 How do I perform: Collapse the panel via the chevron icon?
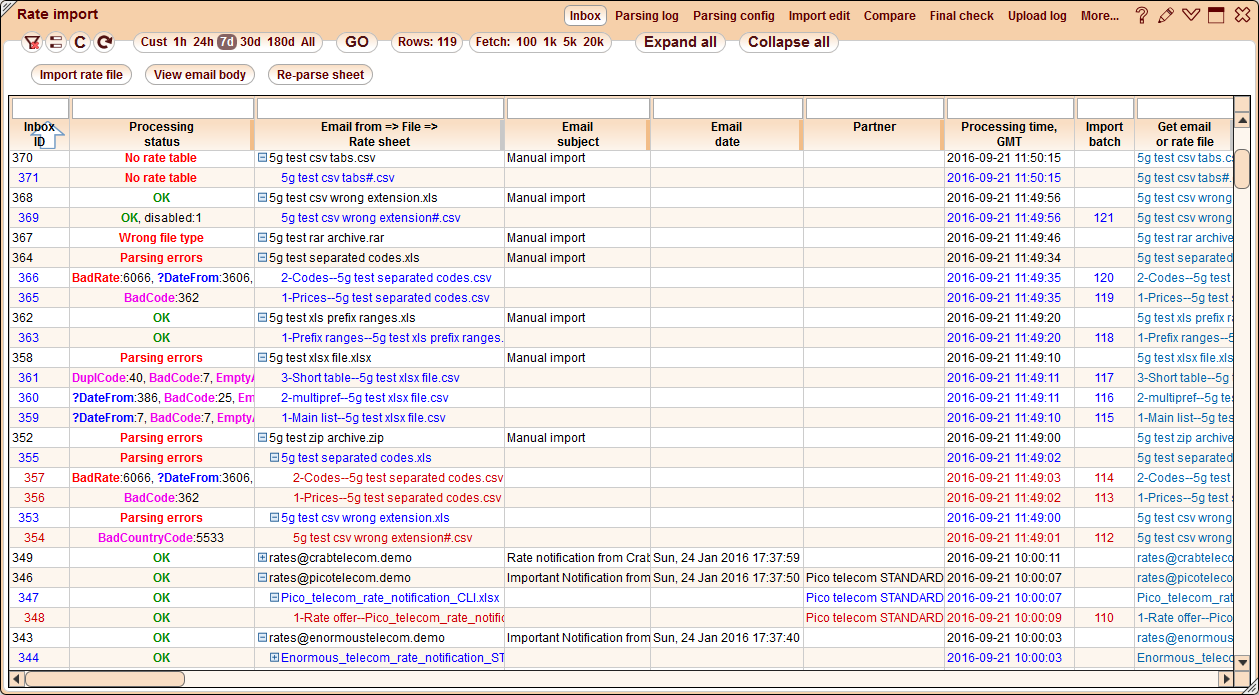[x=1190, y=14]
